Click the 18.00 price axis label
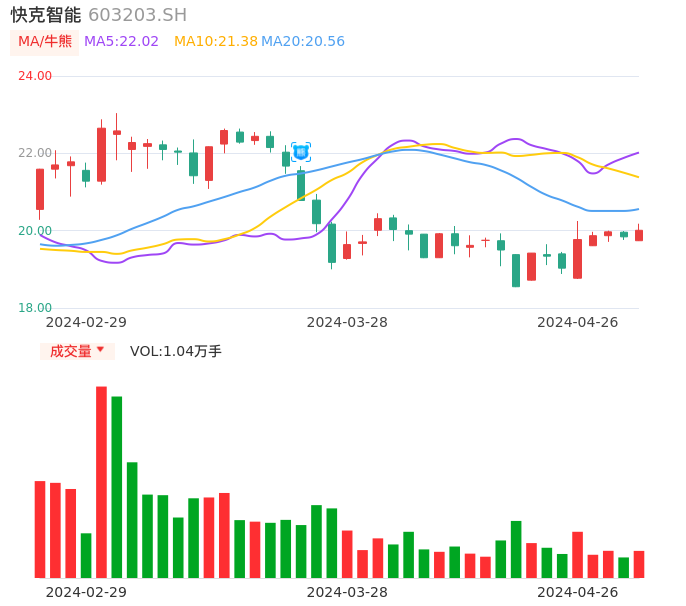 click(x=35, y=308)
